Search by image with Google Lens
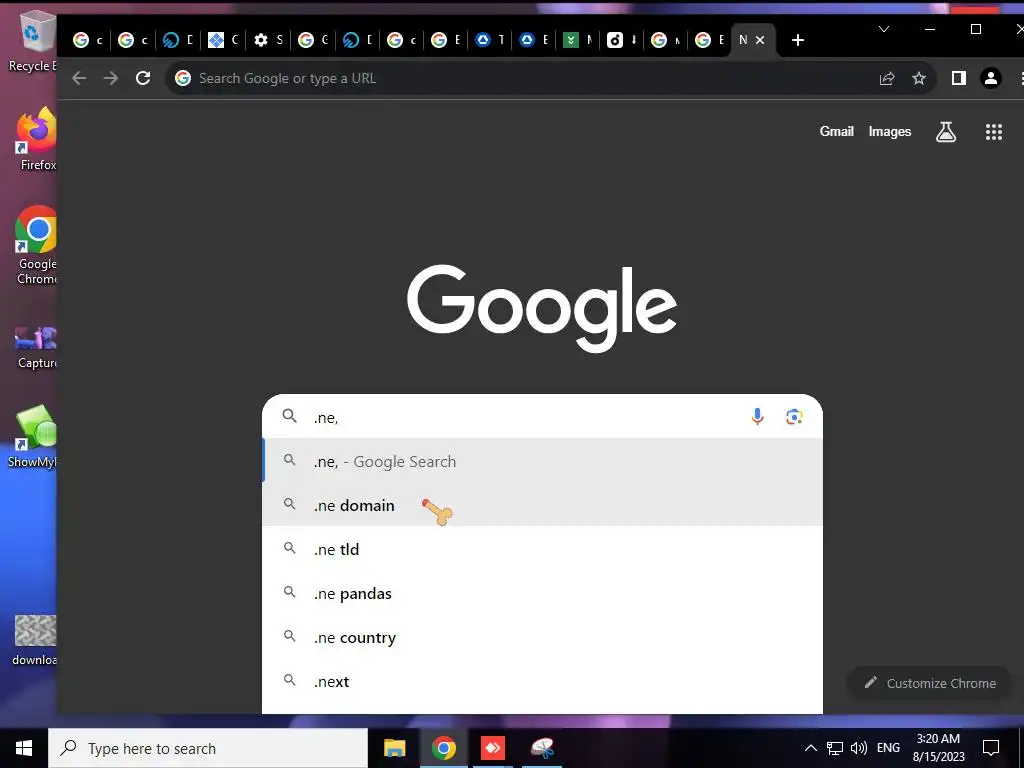Viewport: 1024px width, 768px height. pos(793,417)
